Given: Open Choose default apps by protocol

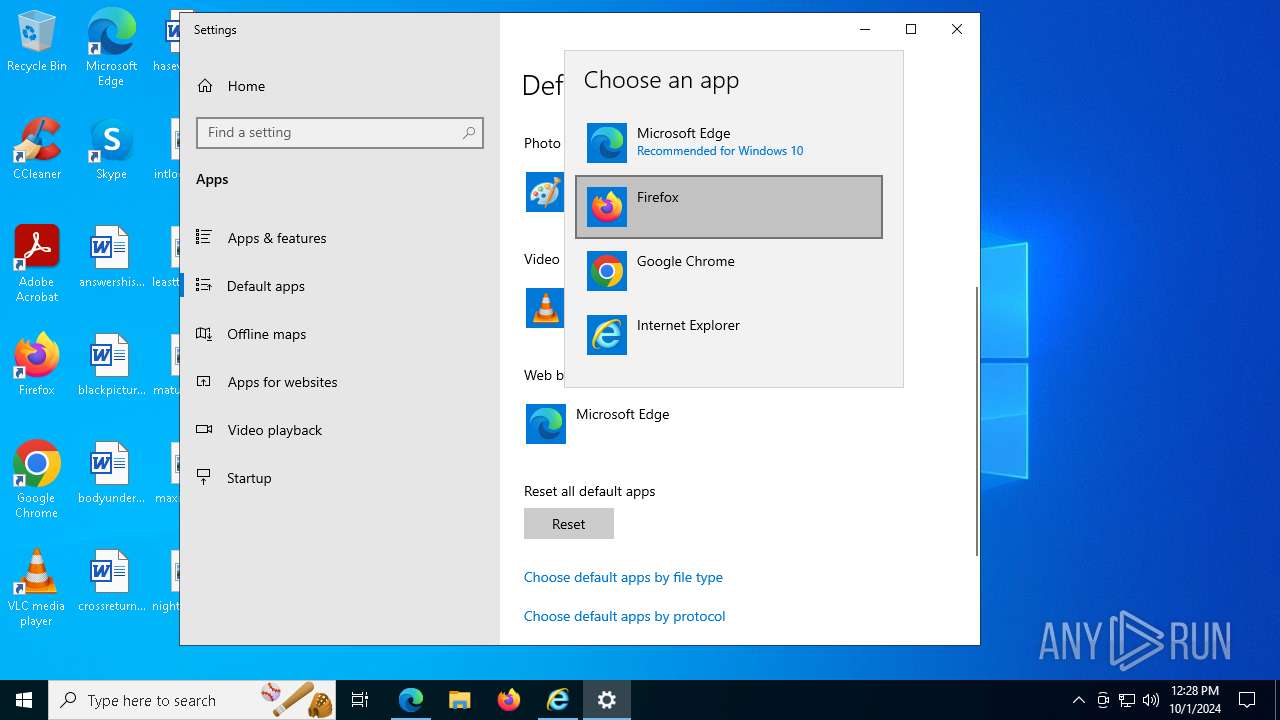Looking at the screenshot, I should (x=624, y=616).
